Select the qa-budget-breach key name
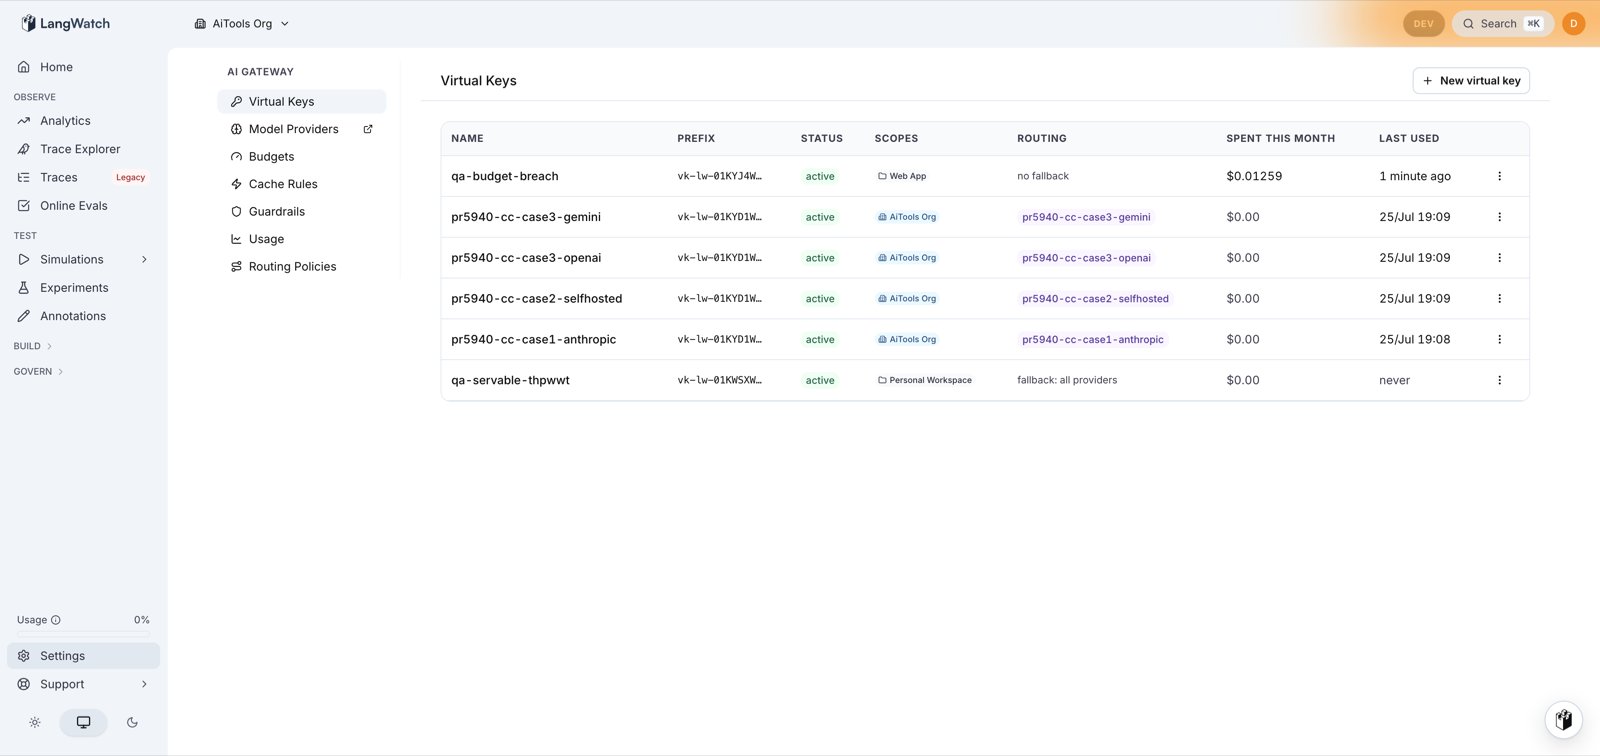Screen dimensions: 1600x756 pos(505,176)
